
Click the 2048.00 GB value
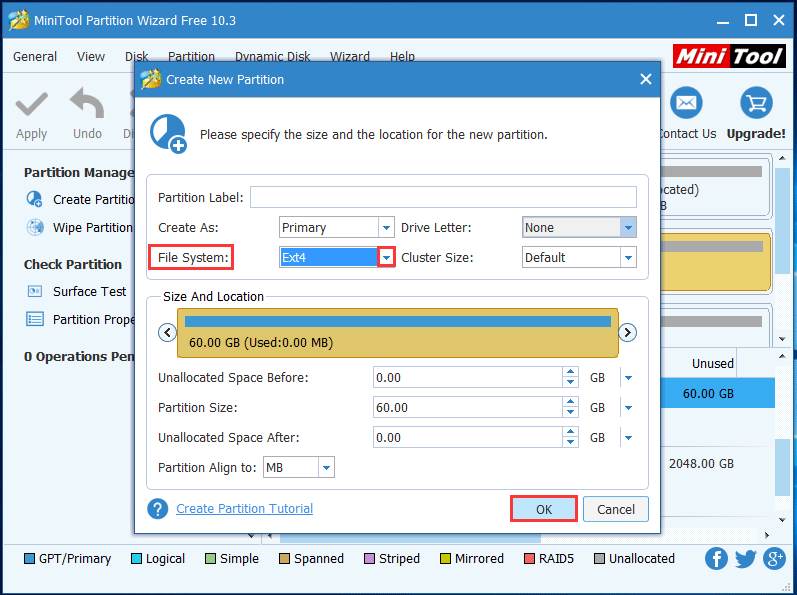[701, 463]
